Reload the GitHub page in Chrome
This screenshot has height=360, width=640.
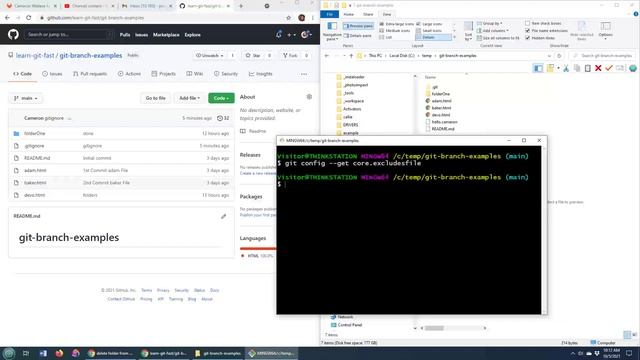point(29,18)
